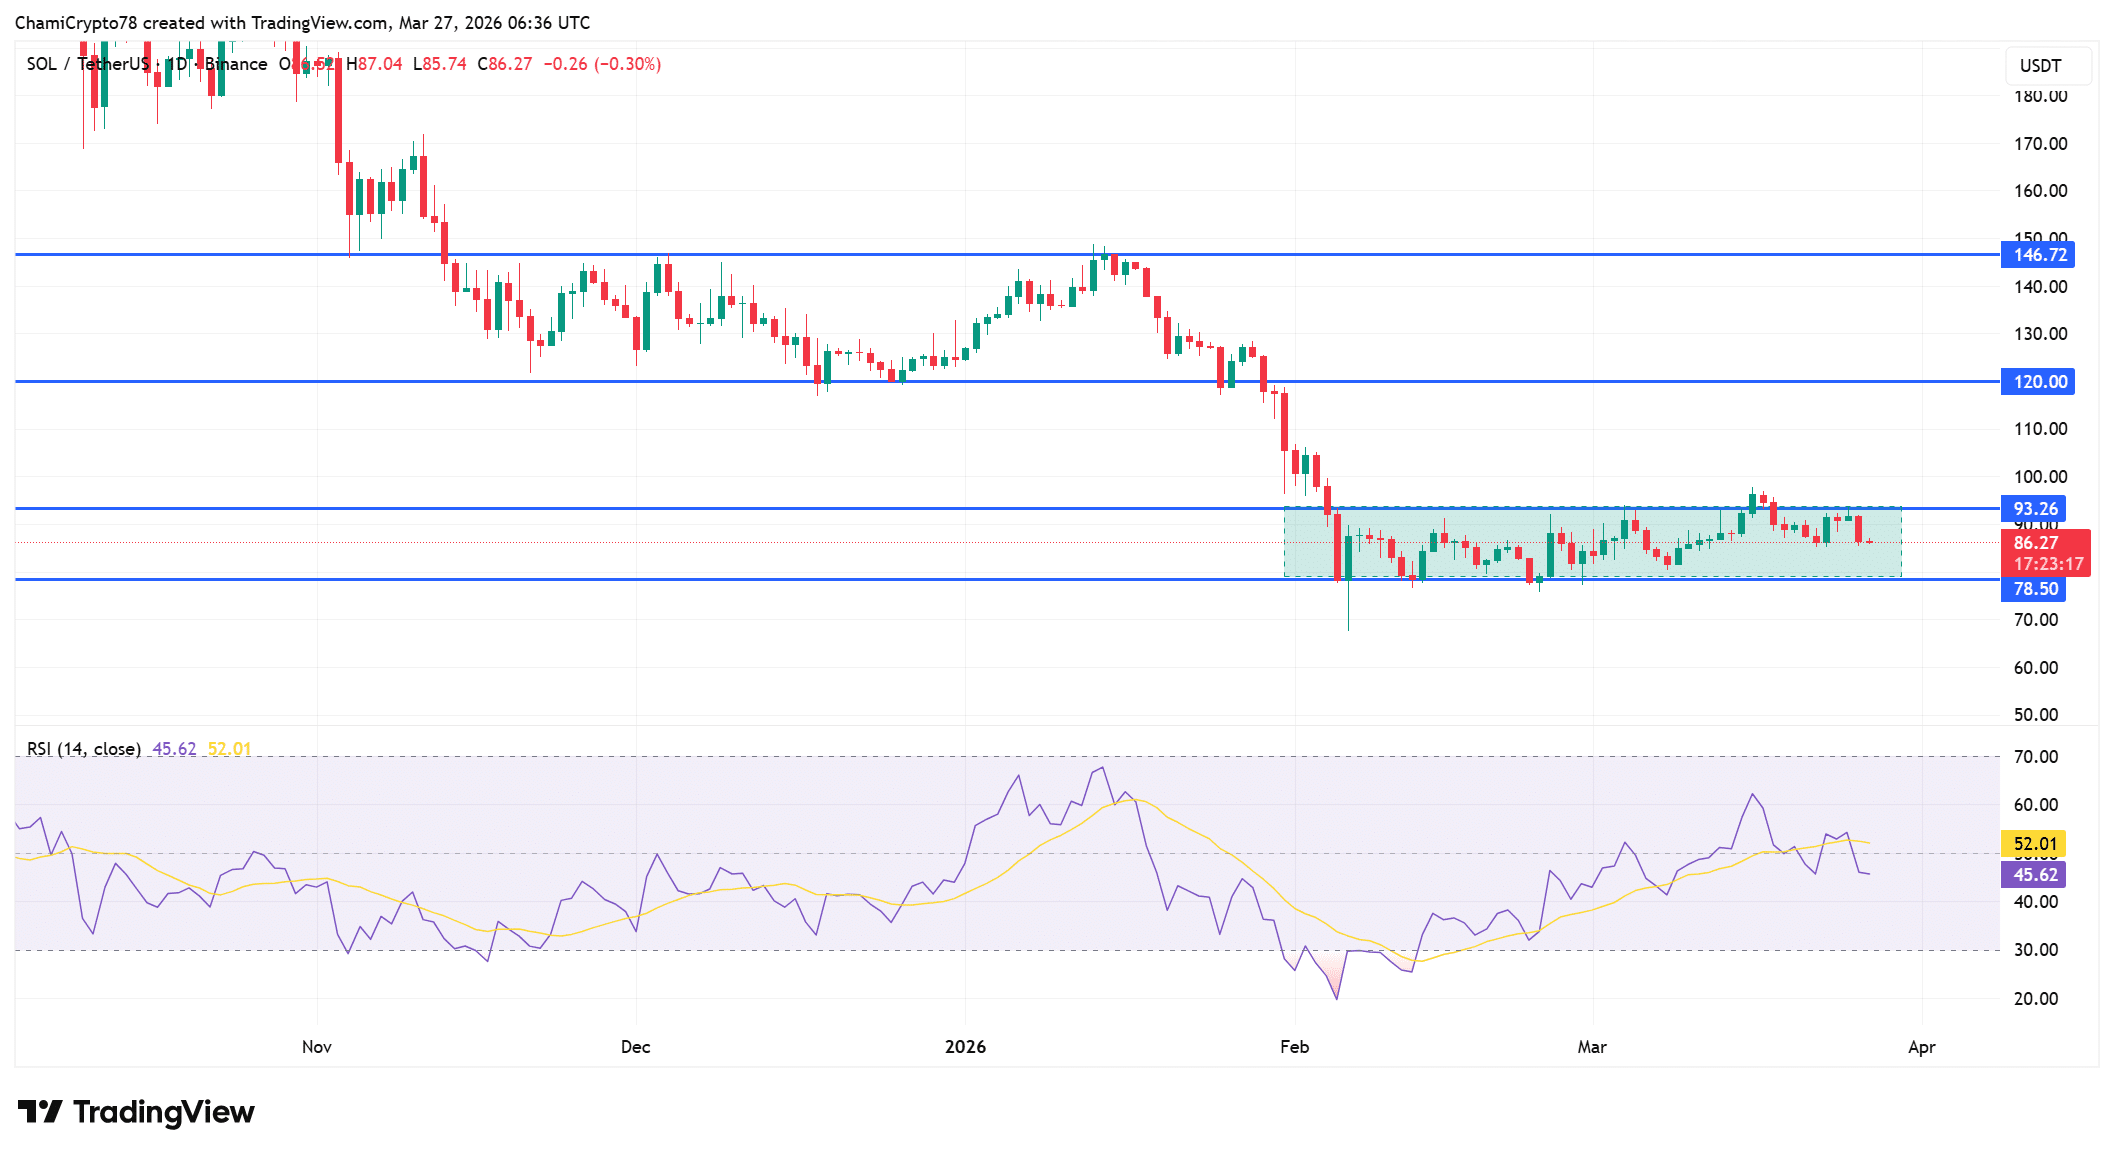This screenshot has height=1157, width=2114.
Task: Click the purple 45.62 RSI value tag
Action: (2034, 875)
